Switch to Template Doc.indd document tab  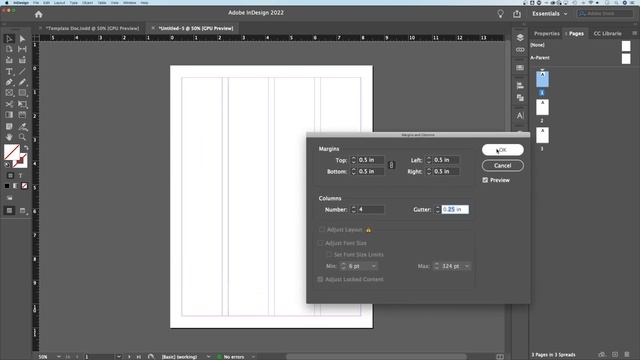(92, 28)
